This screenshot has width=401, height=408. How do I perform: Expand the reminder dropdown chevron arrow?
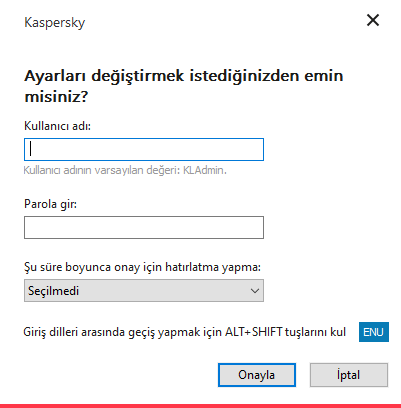point(255,291)
